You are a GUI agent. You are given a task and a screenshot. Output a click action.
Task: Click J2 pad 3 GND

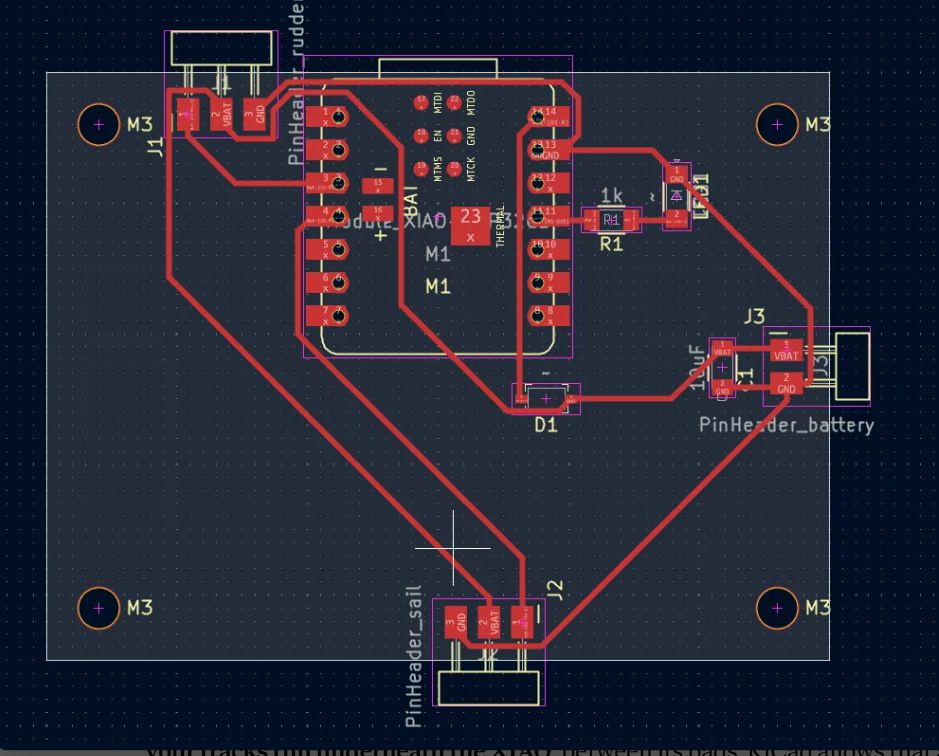click(x=456, y=622)
